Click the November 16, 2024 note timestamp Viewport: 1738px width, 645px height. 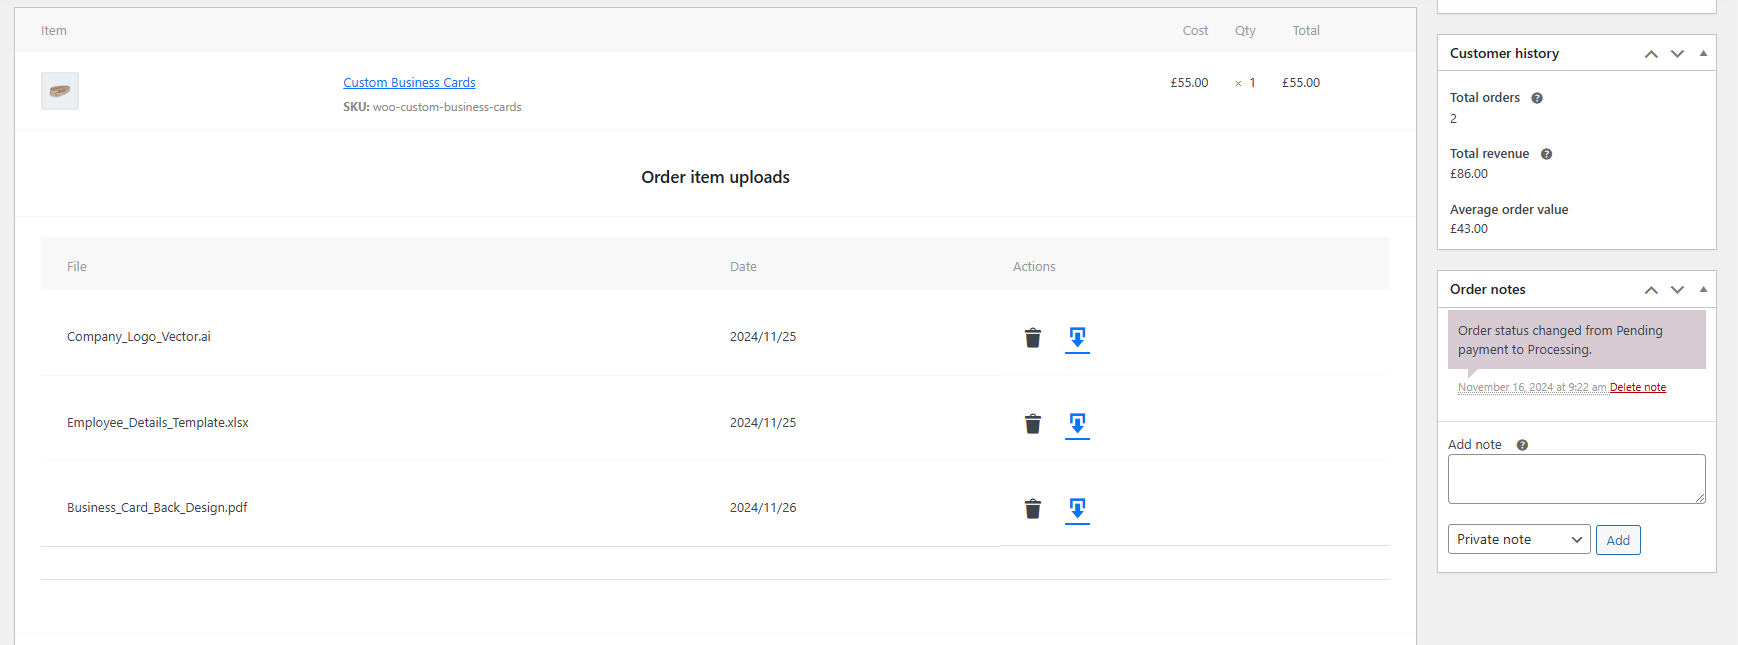point(1532,387)
